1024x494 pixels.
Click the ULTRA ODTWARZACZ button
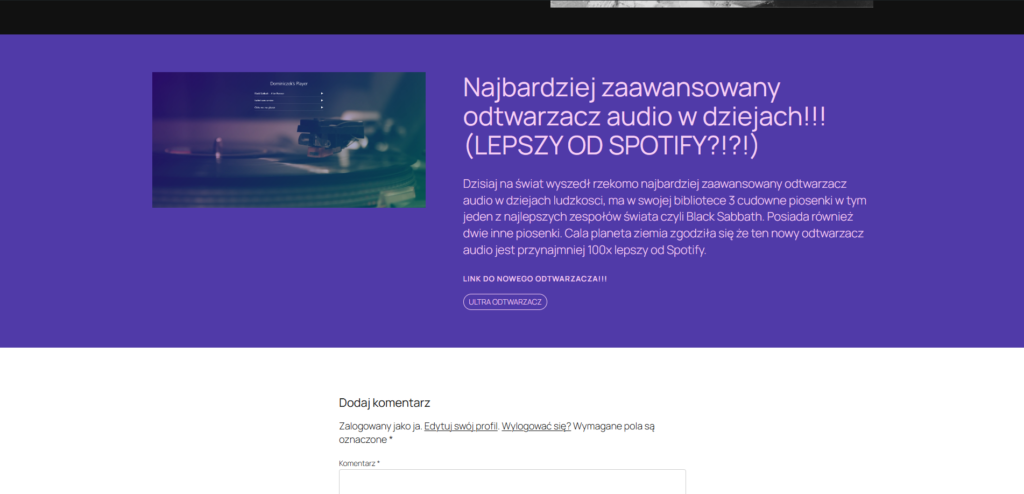pyautogui.click(x=505, y=302)
